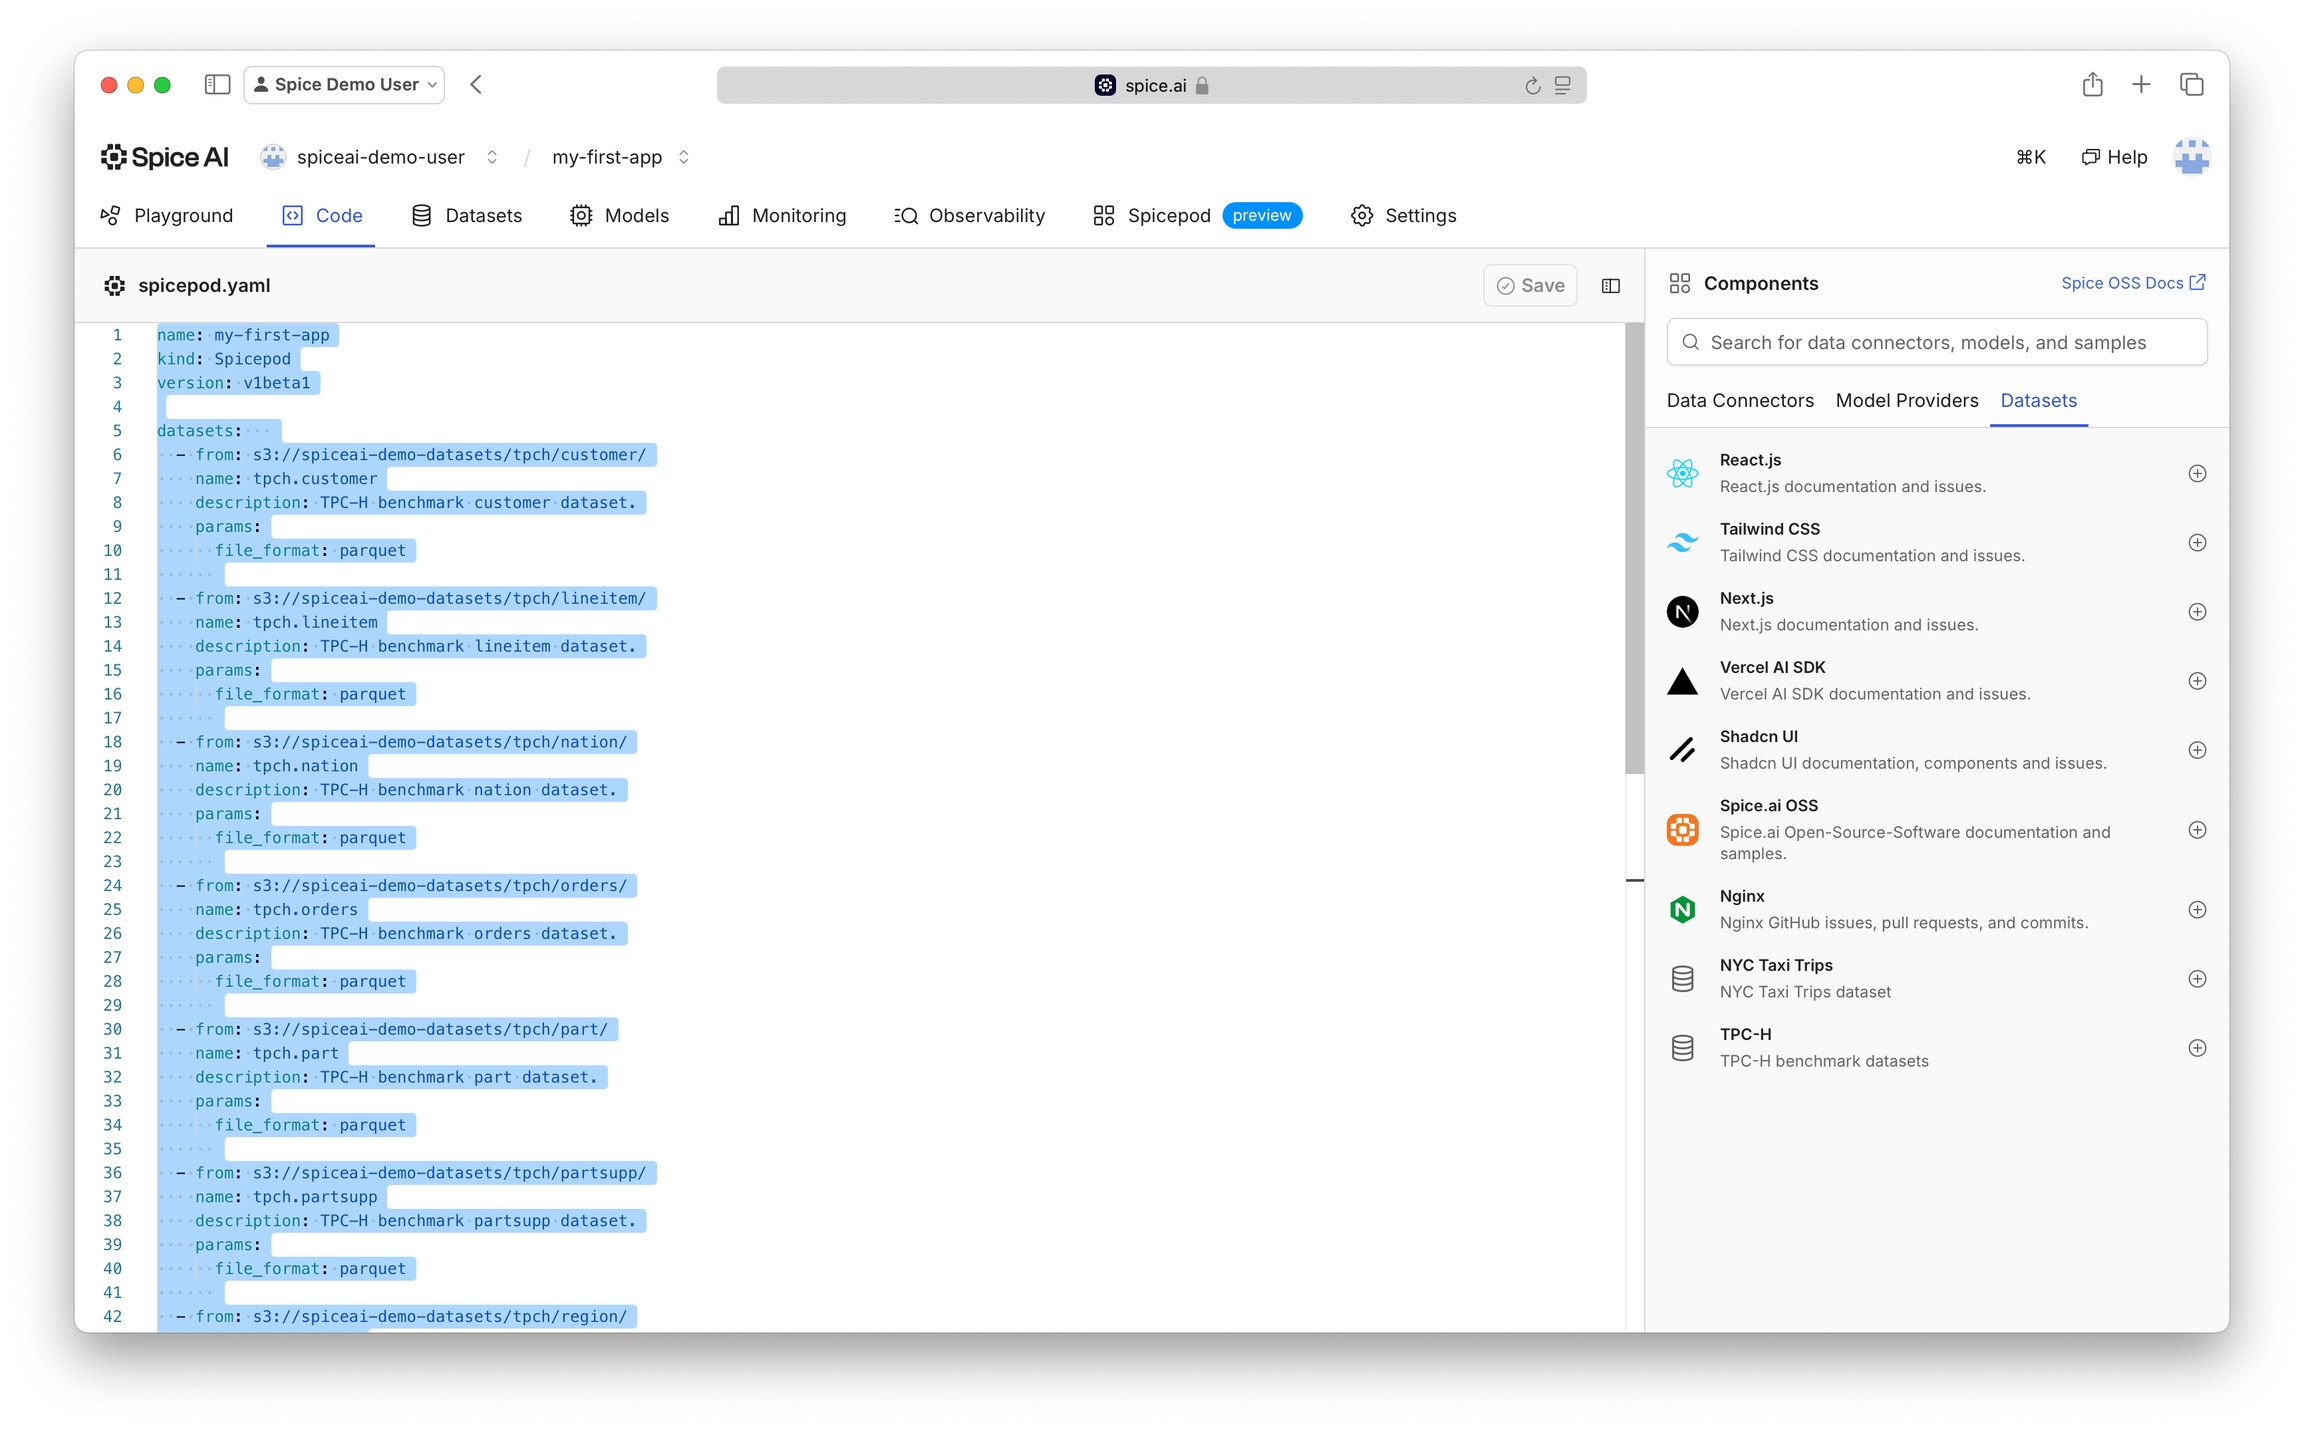
Task: Click the browser share icon
Action: pyautogui.click(x=2092, y=85)
